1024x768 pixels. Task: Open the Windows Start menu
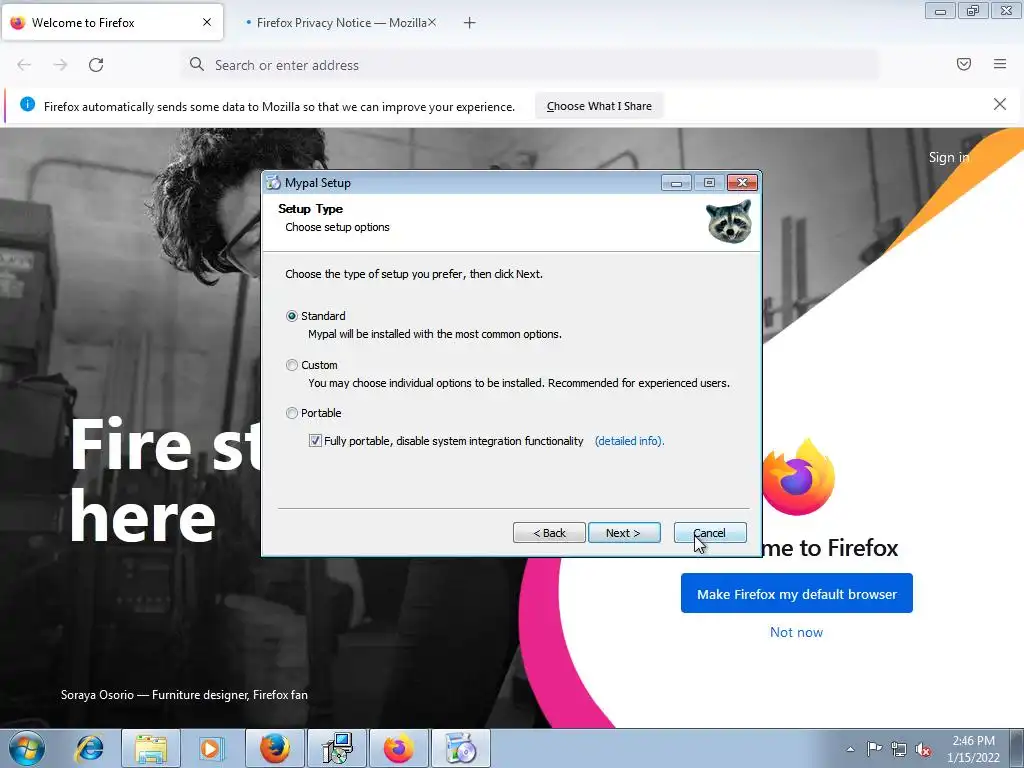27,749
